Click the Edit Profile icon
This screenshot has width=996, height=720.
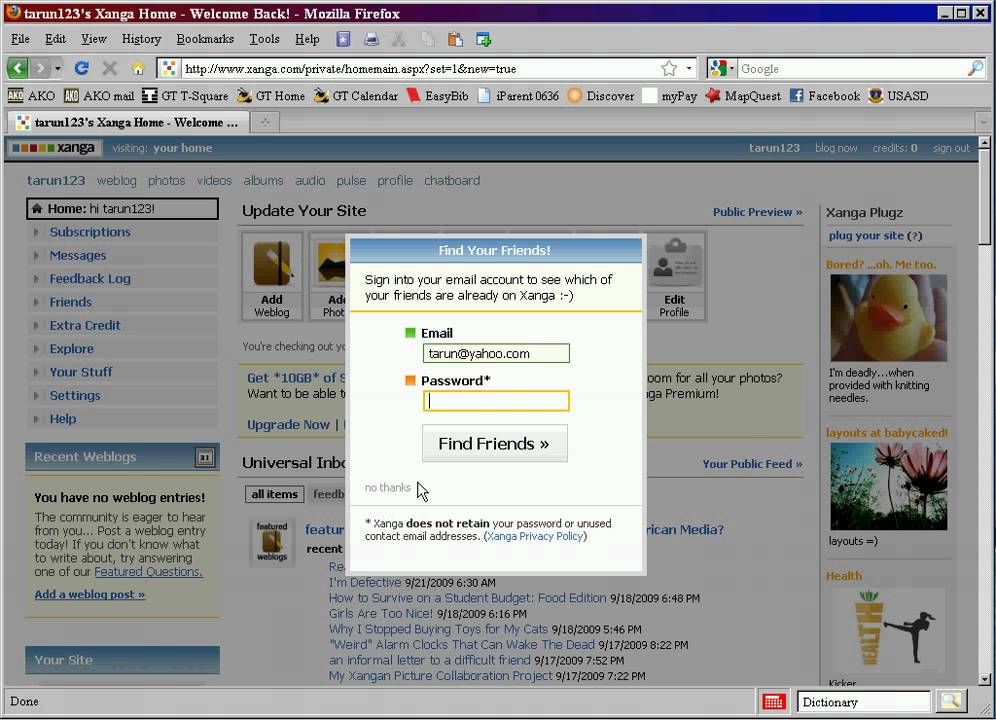[x=674, y=276]
